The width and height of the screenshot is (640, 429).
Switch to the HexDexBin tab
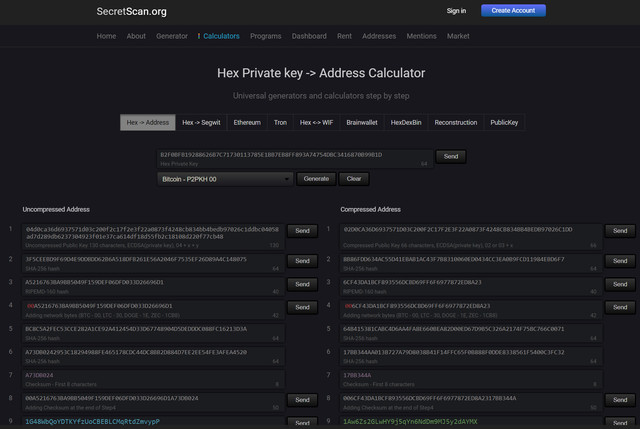[x=406, y=122]
